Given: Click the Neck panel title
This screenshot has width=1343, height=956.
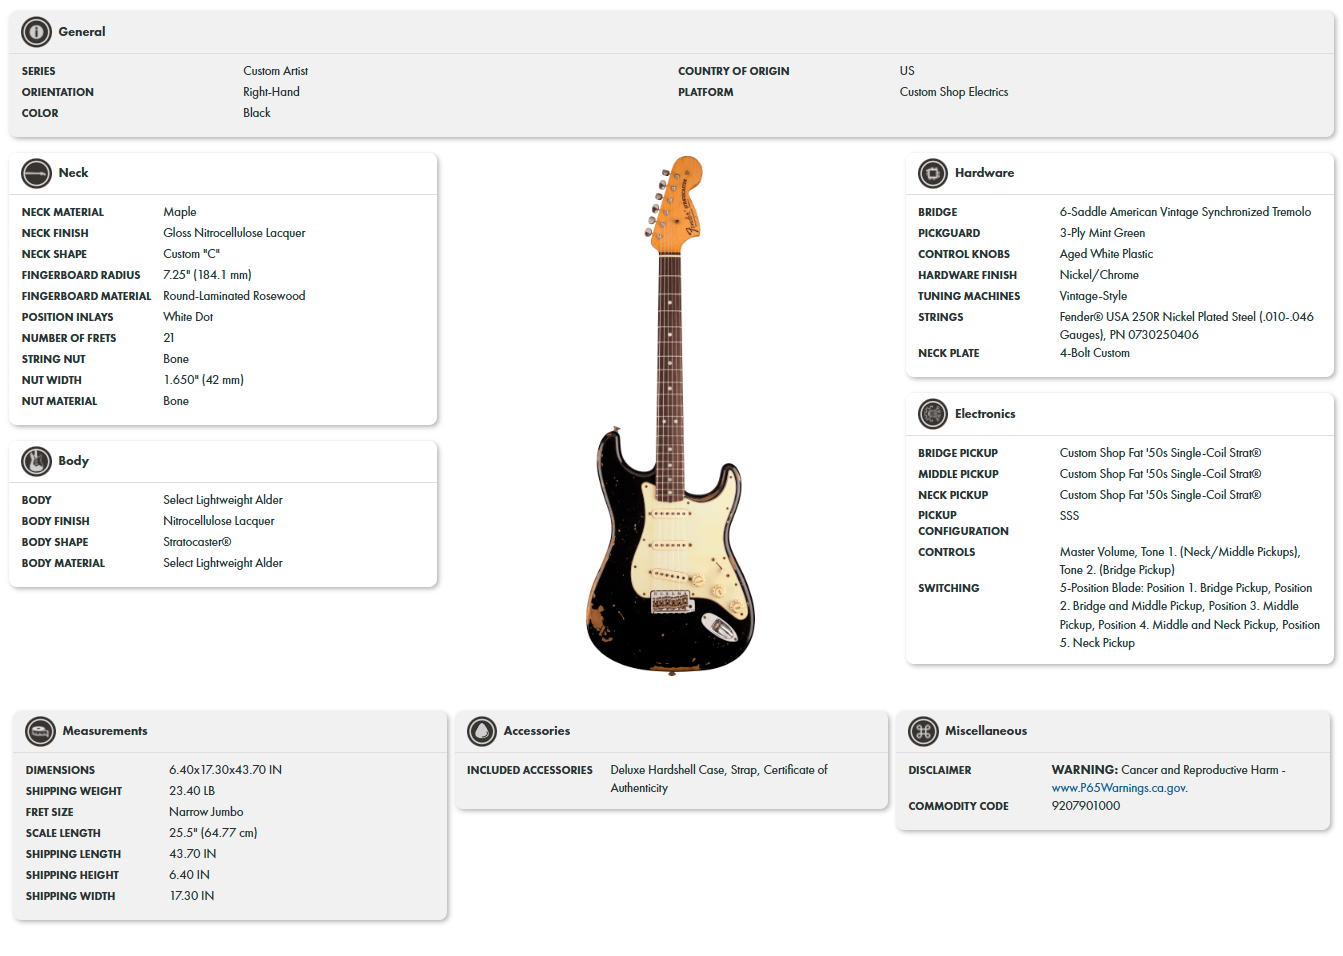Looking at the screenshot, I should coord(74,172).
